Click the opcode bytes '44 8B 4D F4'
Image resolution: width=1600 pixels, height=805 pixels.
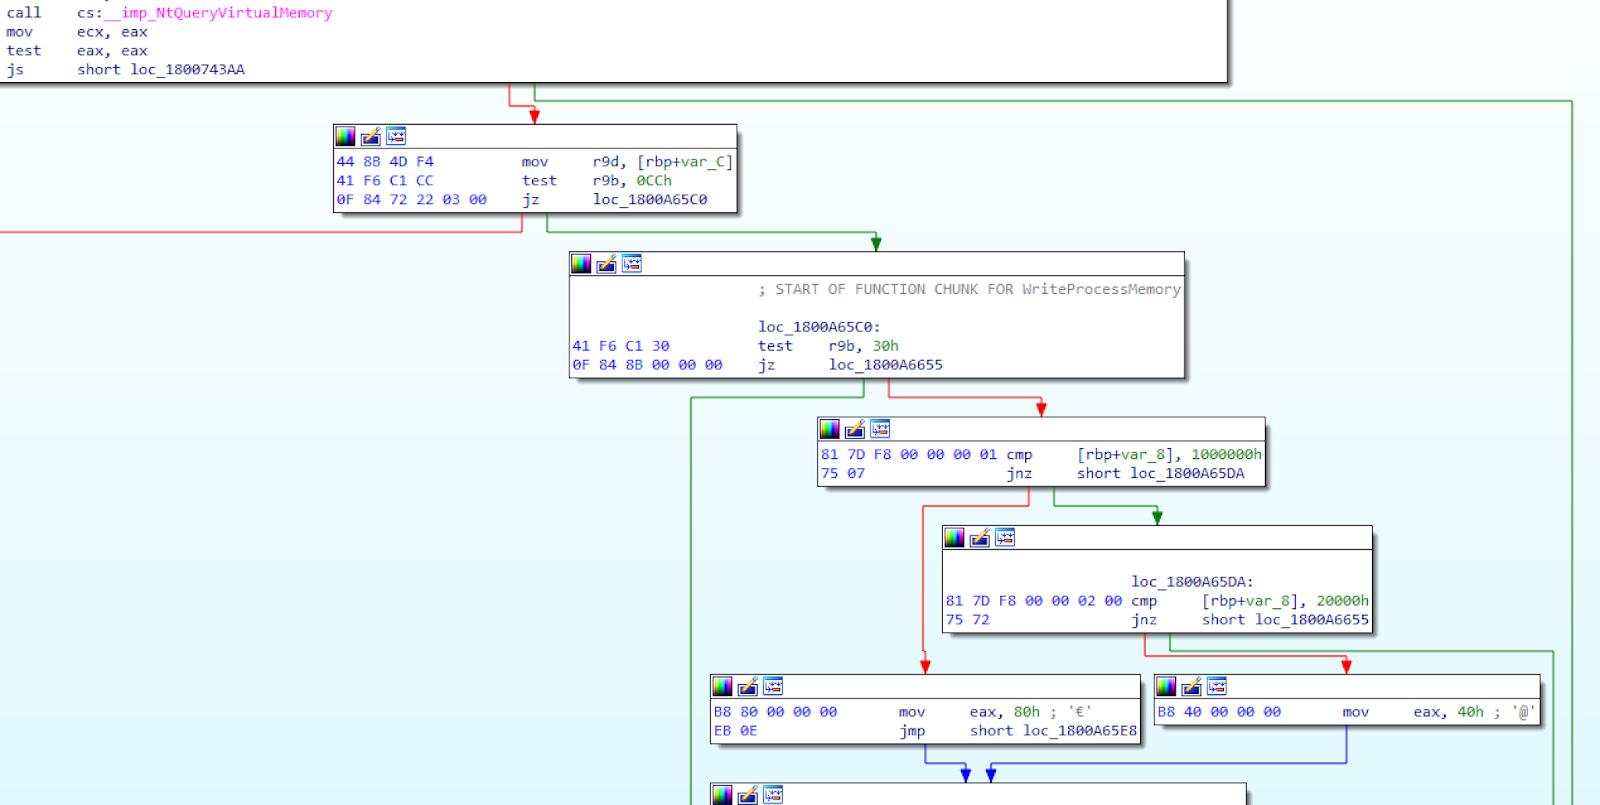385,162
